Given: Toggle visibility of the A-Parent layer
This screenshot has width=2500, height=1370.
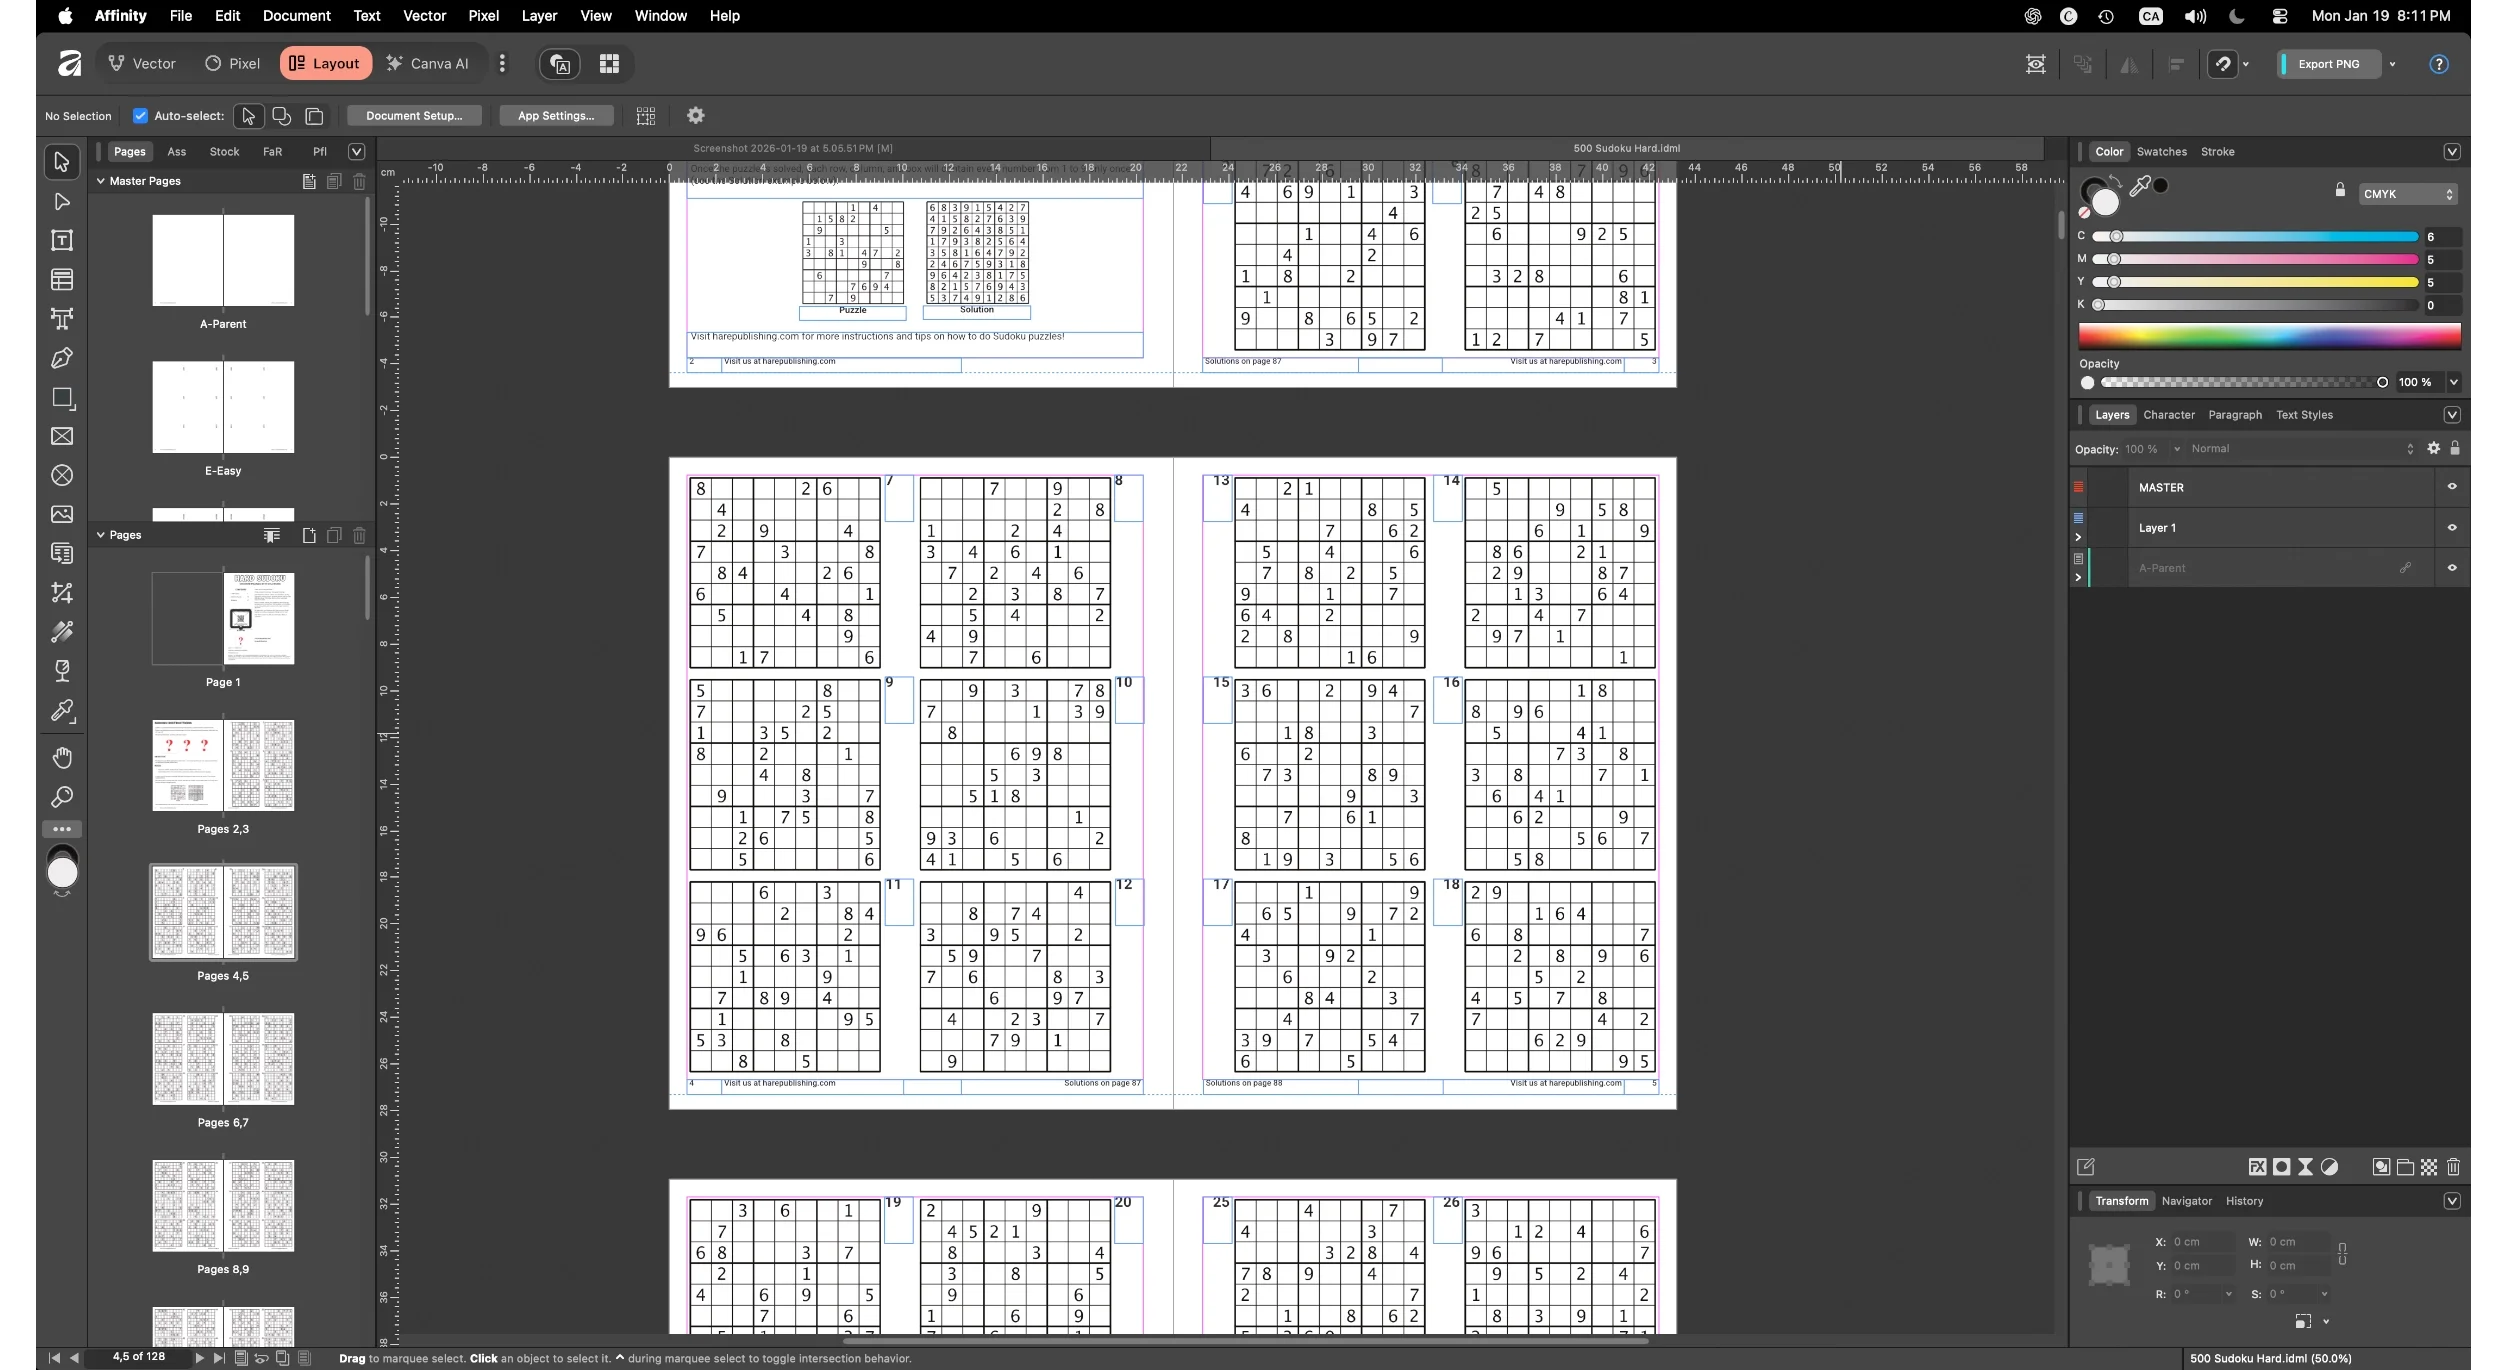Looking at the screenshot, I should point(2452,567).
